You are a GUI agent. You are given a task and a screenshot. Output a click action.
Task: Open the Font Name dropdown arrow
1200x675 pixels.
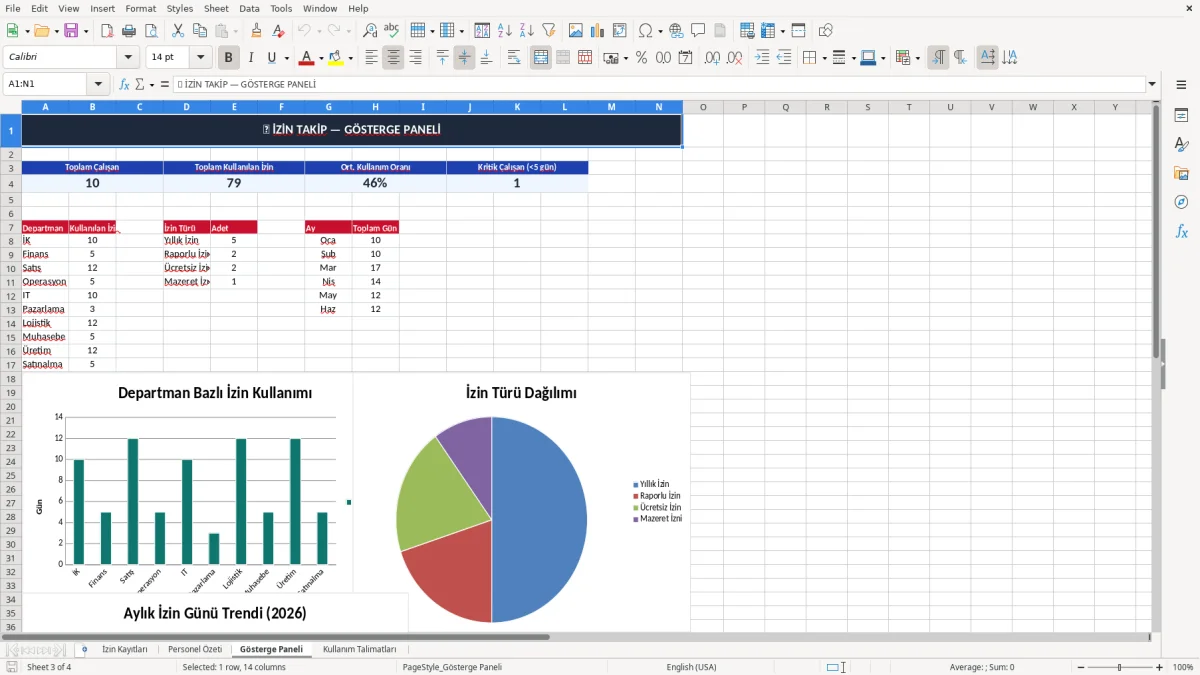128,58
